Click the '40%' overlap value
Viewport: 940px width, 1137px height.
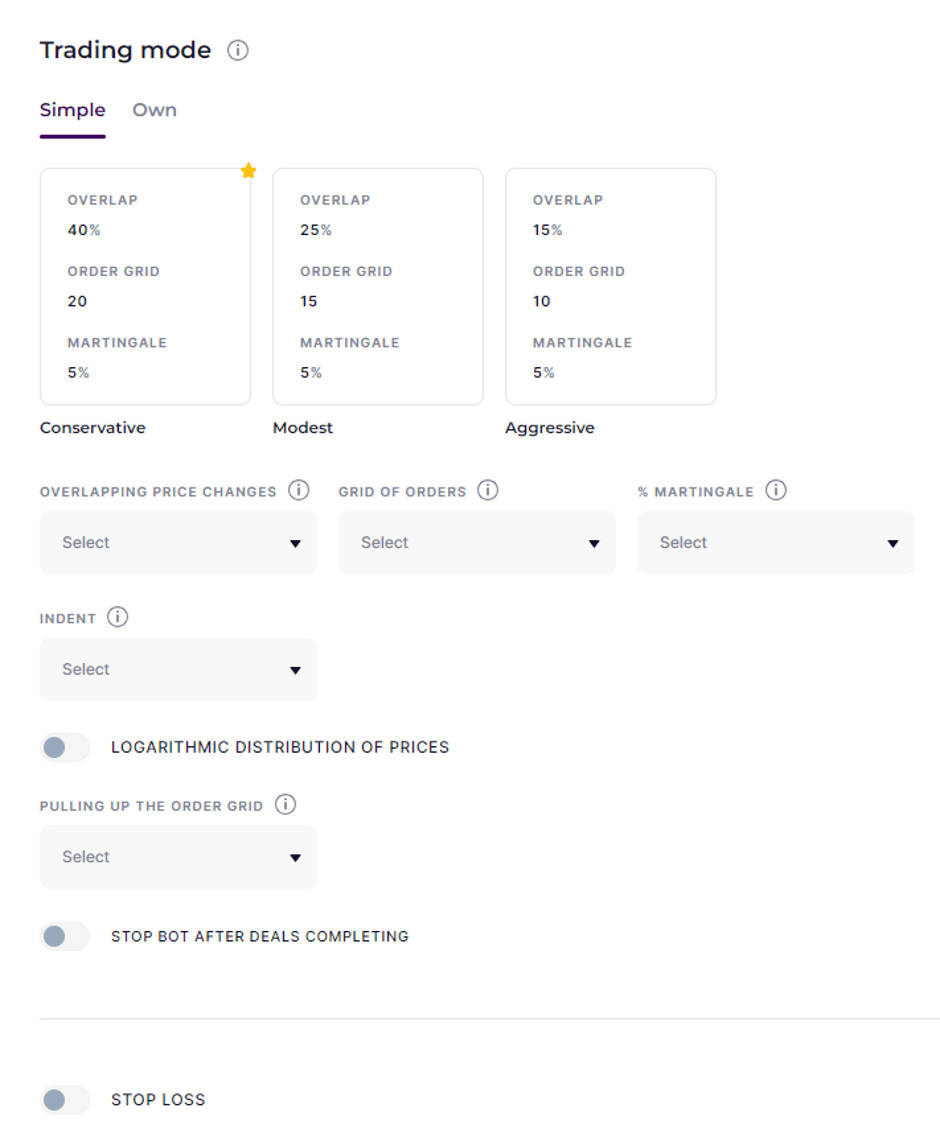[84, 230]
